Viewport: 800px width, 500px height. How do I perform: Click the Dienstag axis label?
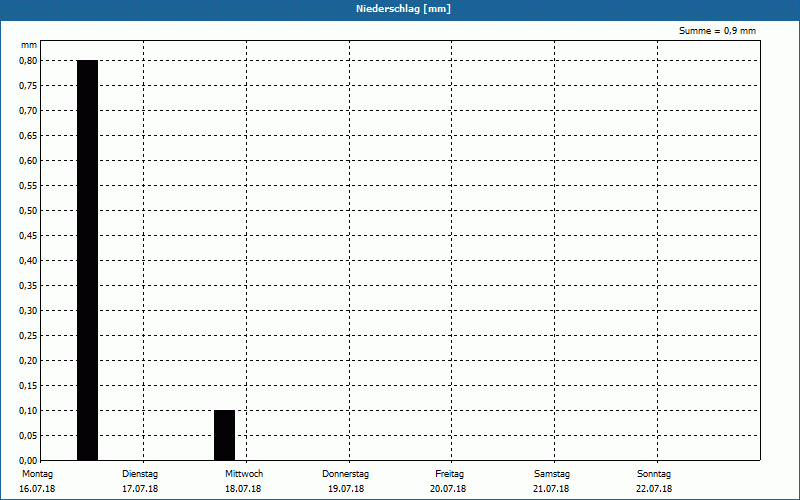click(x=140, y=474)
